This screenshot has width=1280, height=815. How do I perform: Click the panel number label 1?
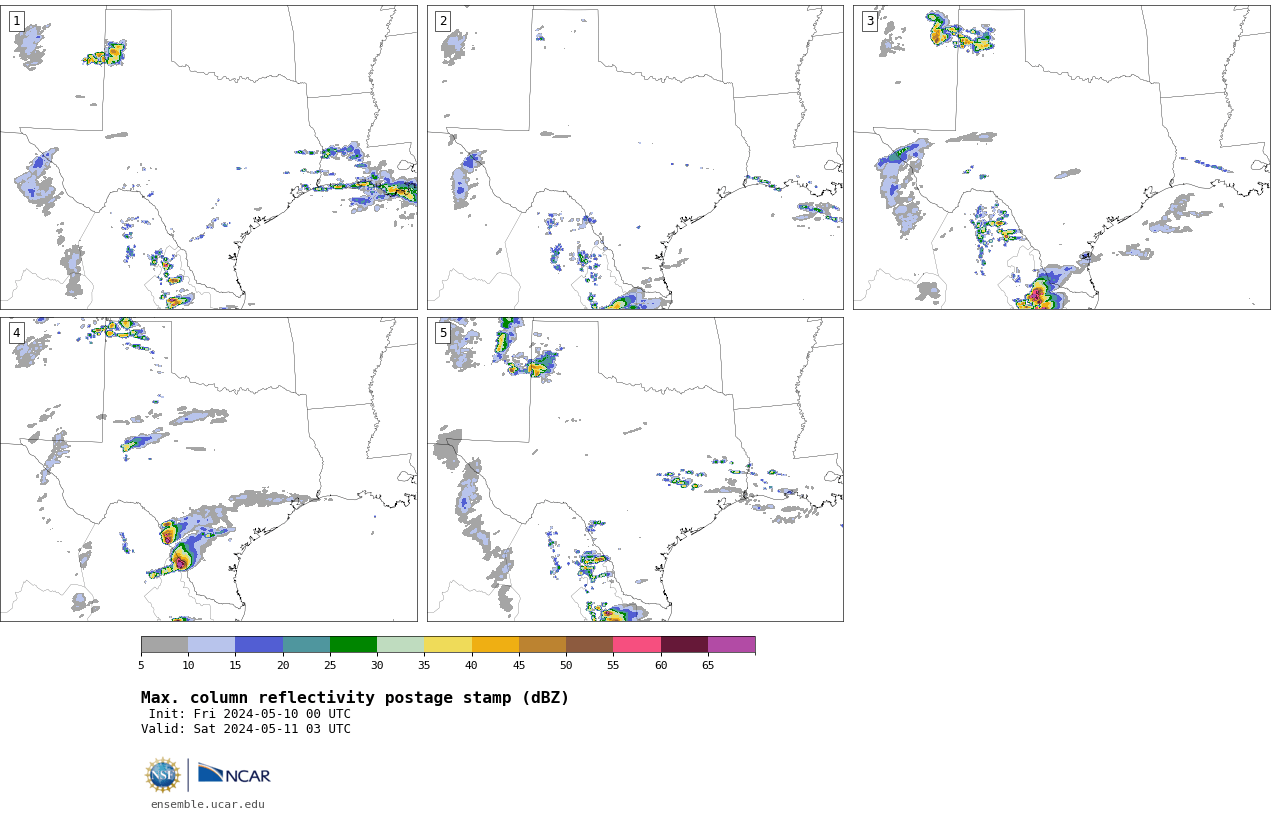click(16, 21)
